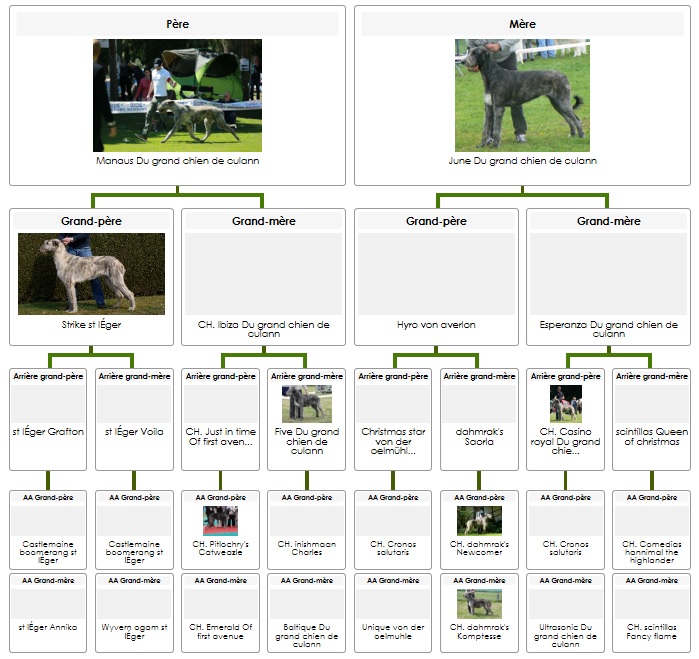Image resolution: width=699 pixels, height=659 pixels.
Task: Click the Five Du grand chien de culann thumbnail
Action: (306, 403)
